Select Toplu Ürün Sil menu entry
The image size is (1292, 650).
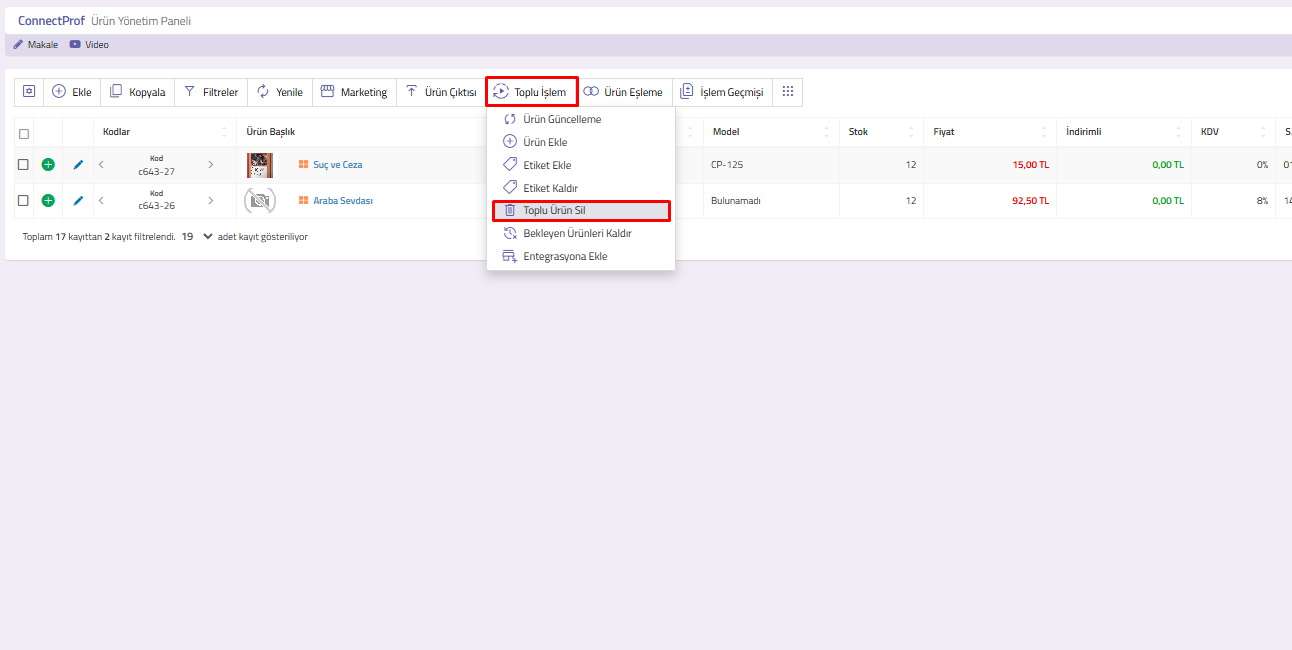(x=580, y=211)
